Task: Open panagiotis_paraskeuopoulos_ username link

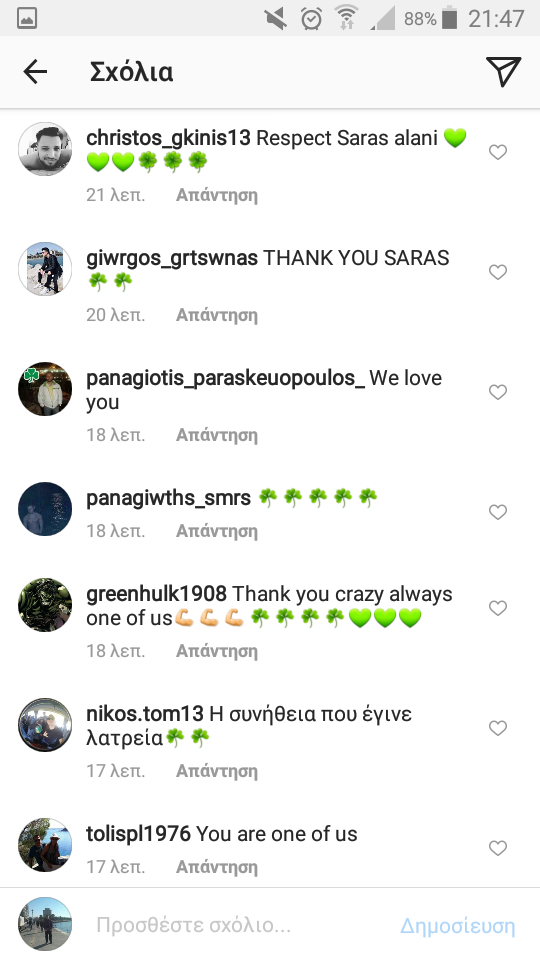Action: click(x=225, y=378)
